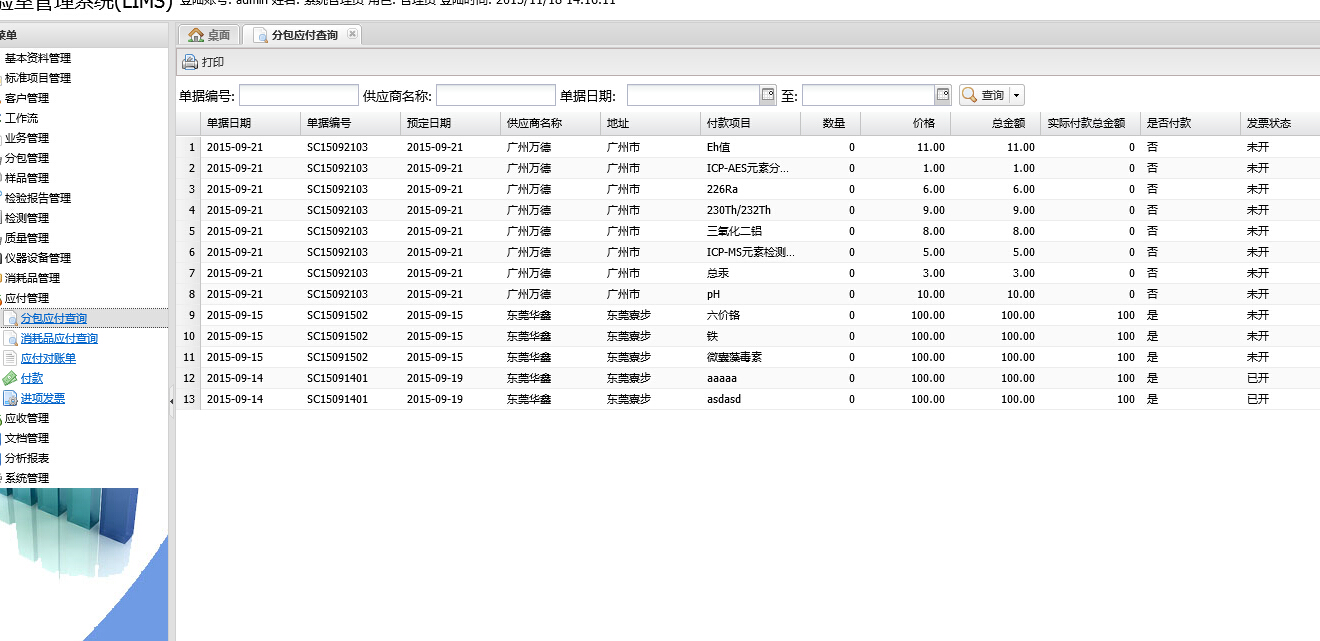
Task: Click the 查询 search button
Action: pyautogui.click(x=983, y=95)
